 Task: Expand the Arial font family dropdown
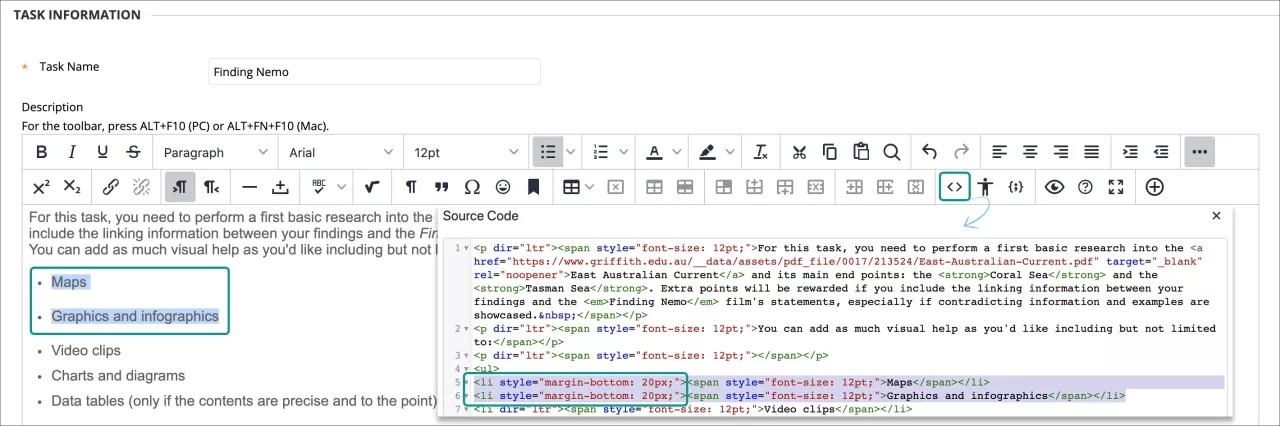pyautogui.click(x=341, y=152)
